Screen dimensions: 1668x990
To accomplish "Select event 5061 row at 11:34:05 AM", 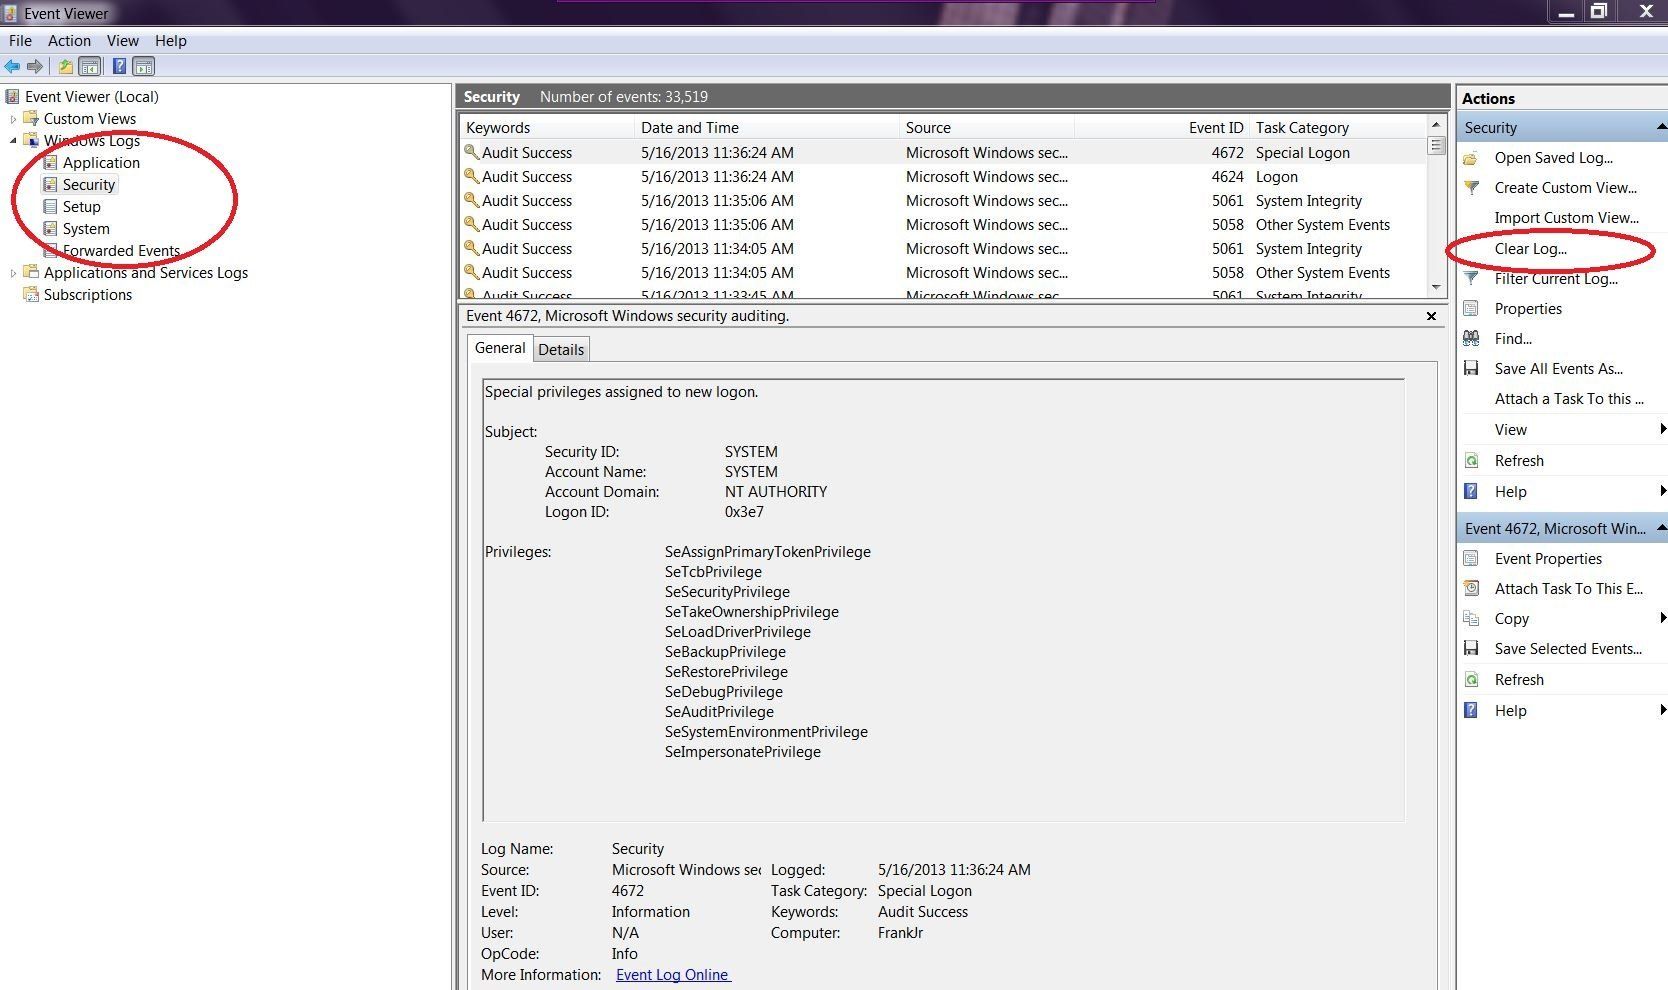I will point(943,249).
